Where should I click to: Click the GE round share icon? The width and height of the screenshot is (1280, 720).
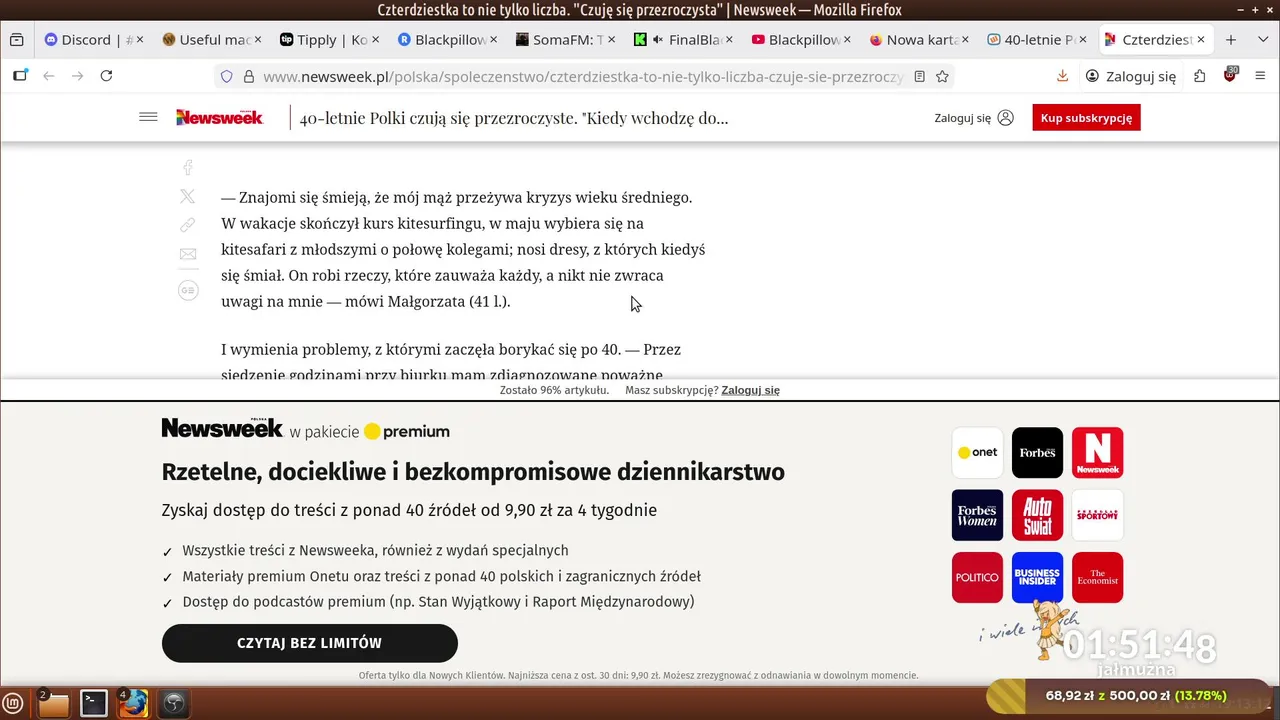click(x=188, y=290)
